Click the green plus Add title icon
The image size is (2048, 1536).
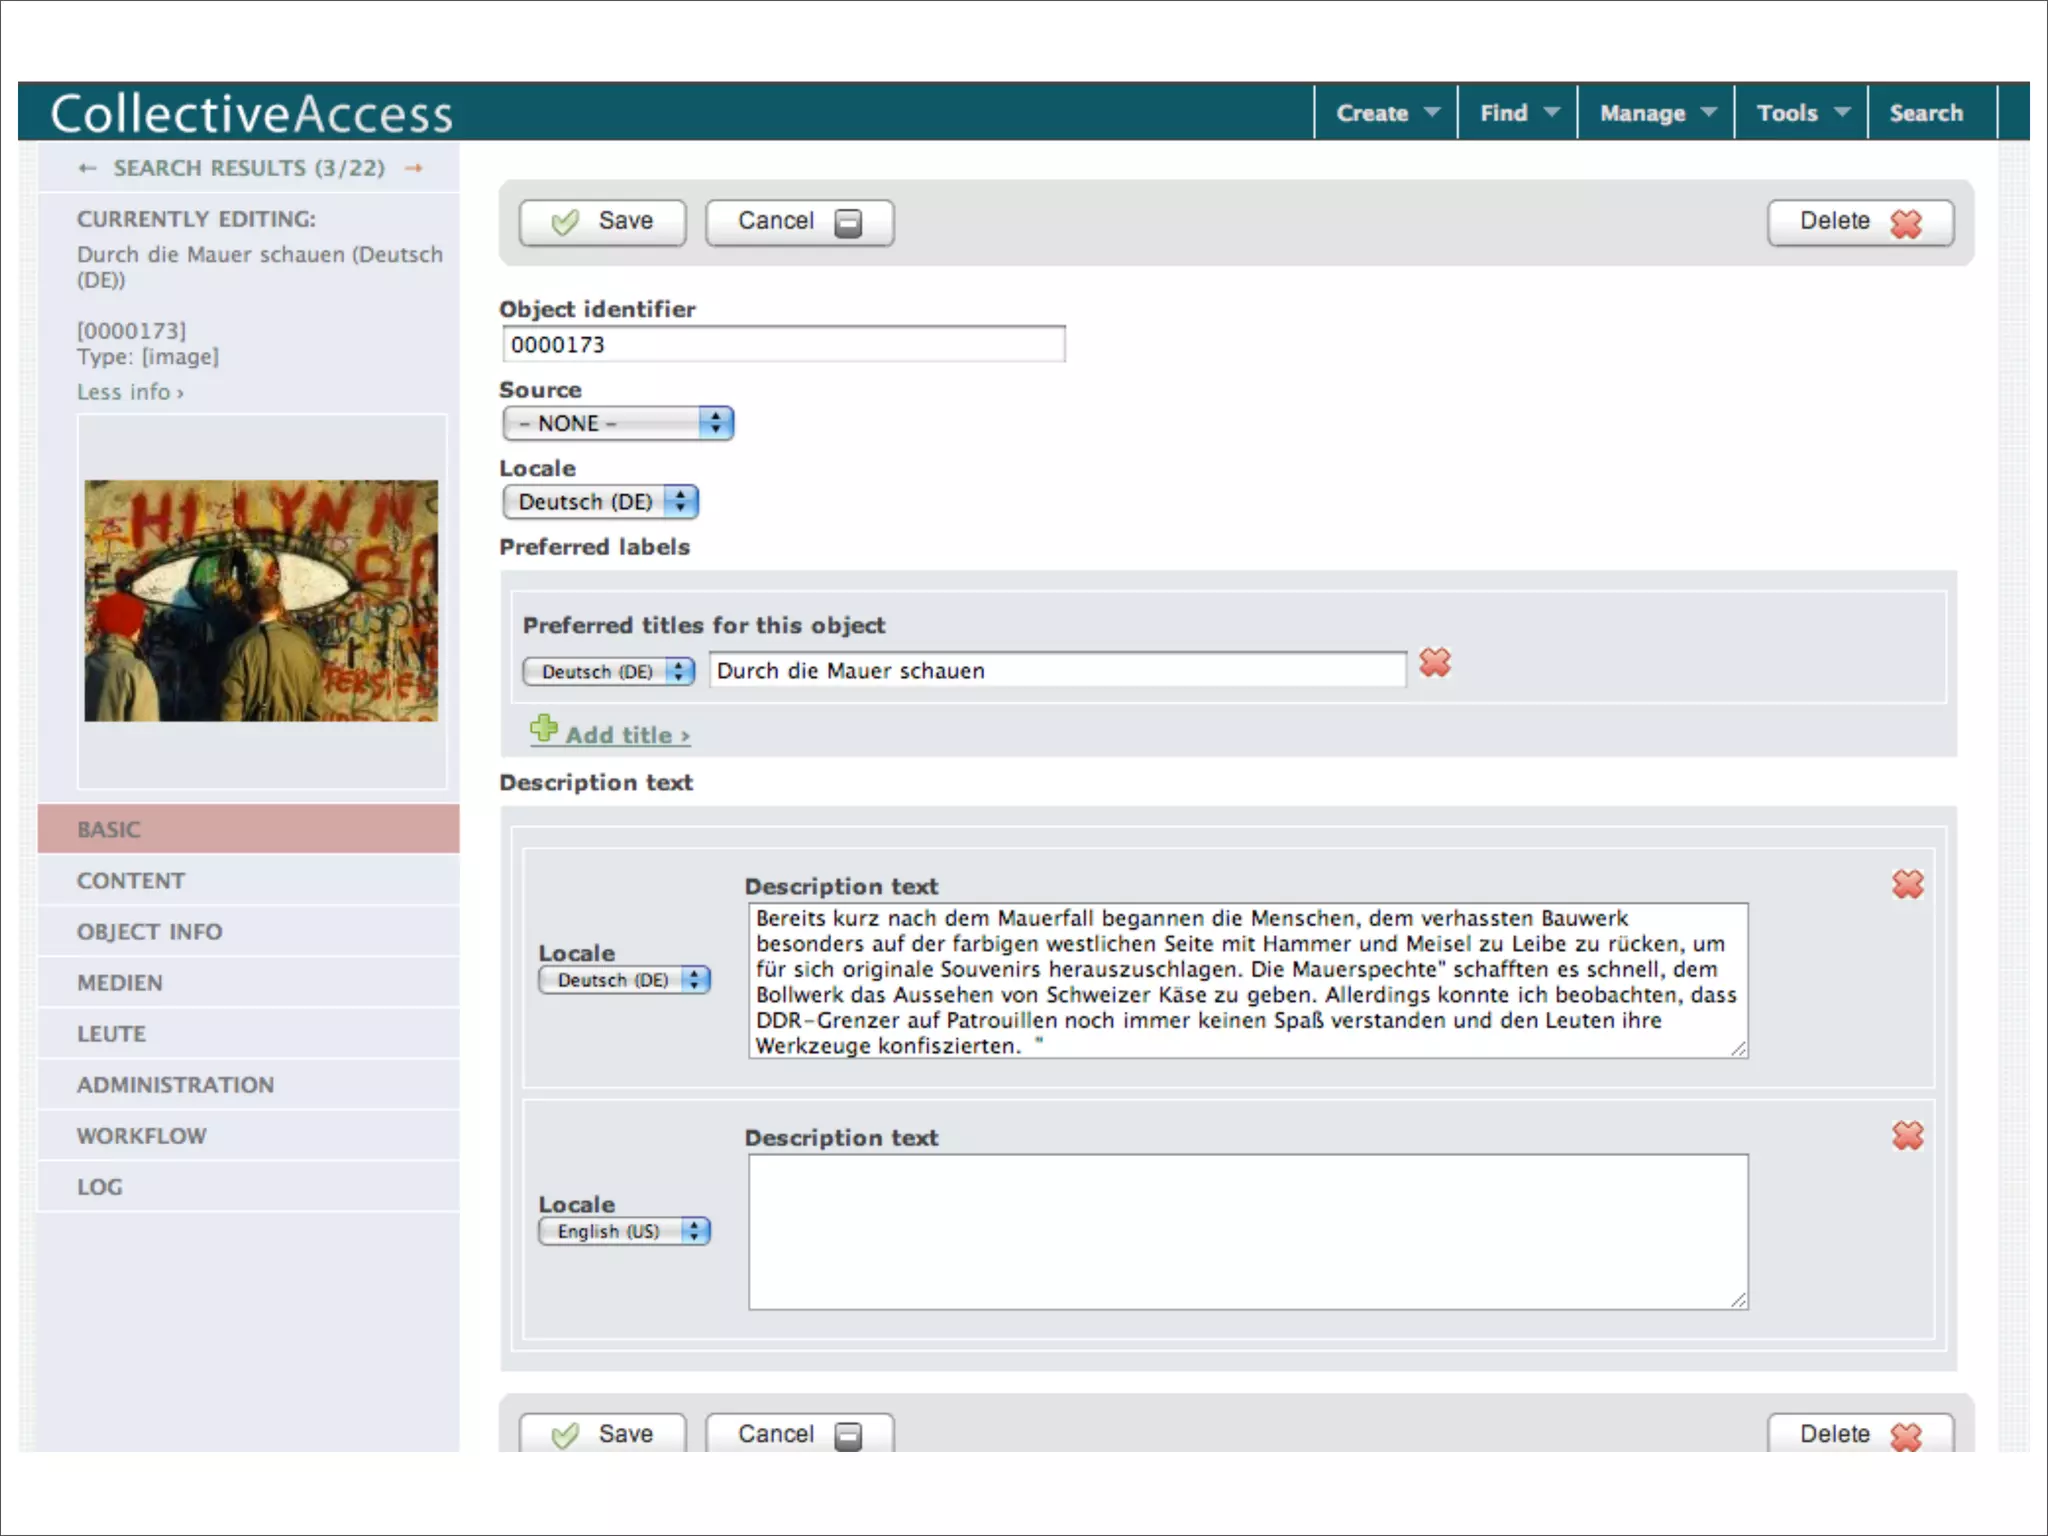(x=544, y=729)
